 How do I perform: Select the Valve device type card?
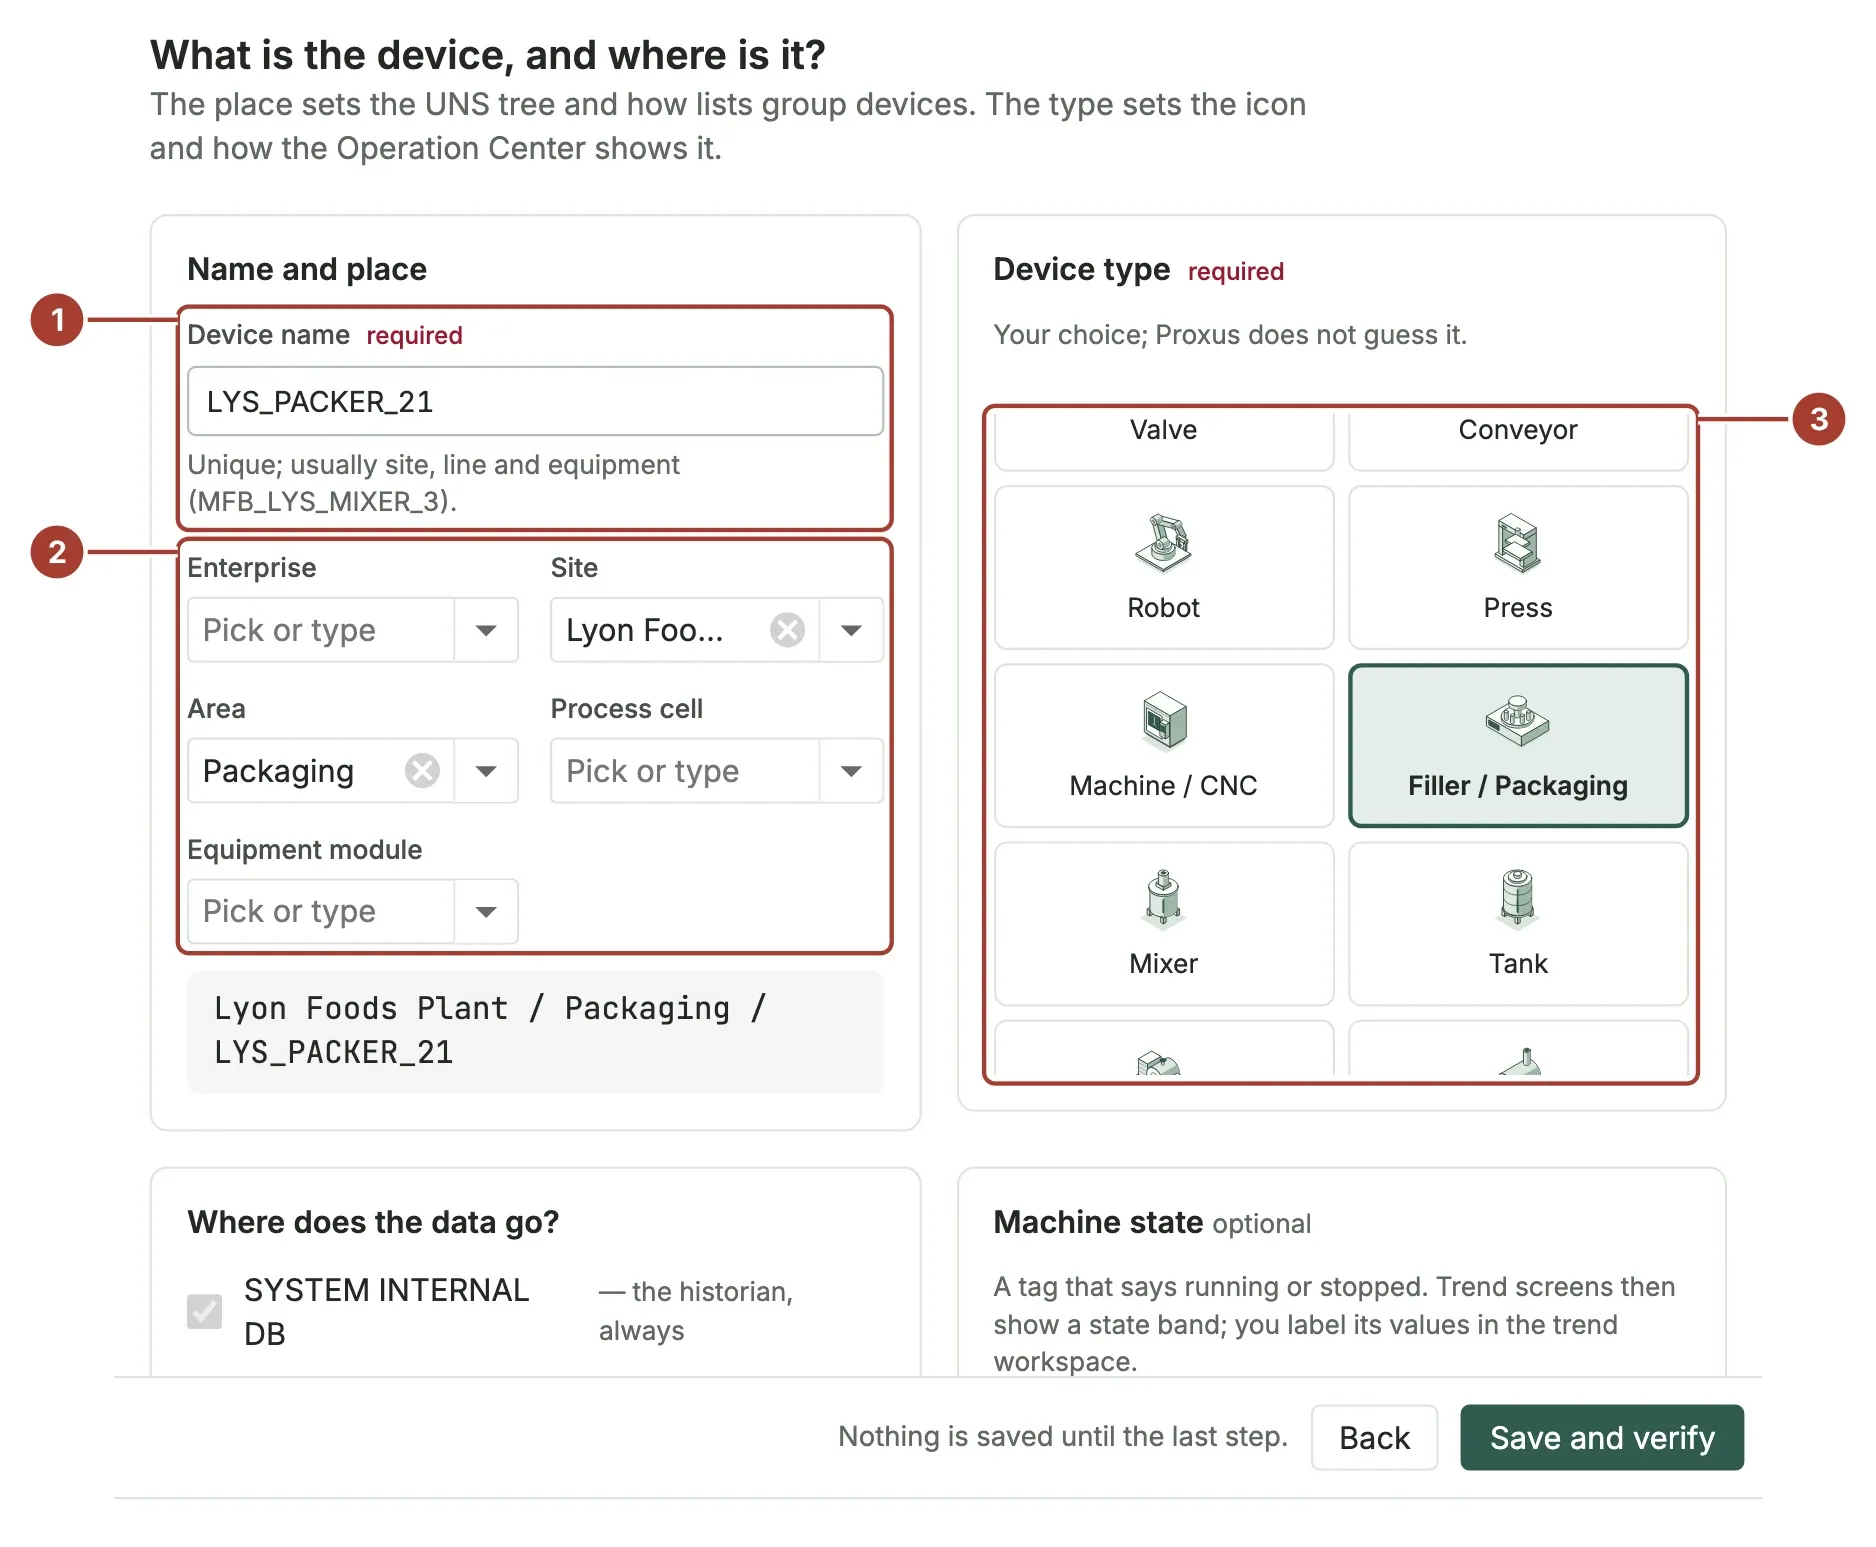pyautogui.click(x=1164, y=439)
